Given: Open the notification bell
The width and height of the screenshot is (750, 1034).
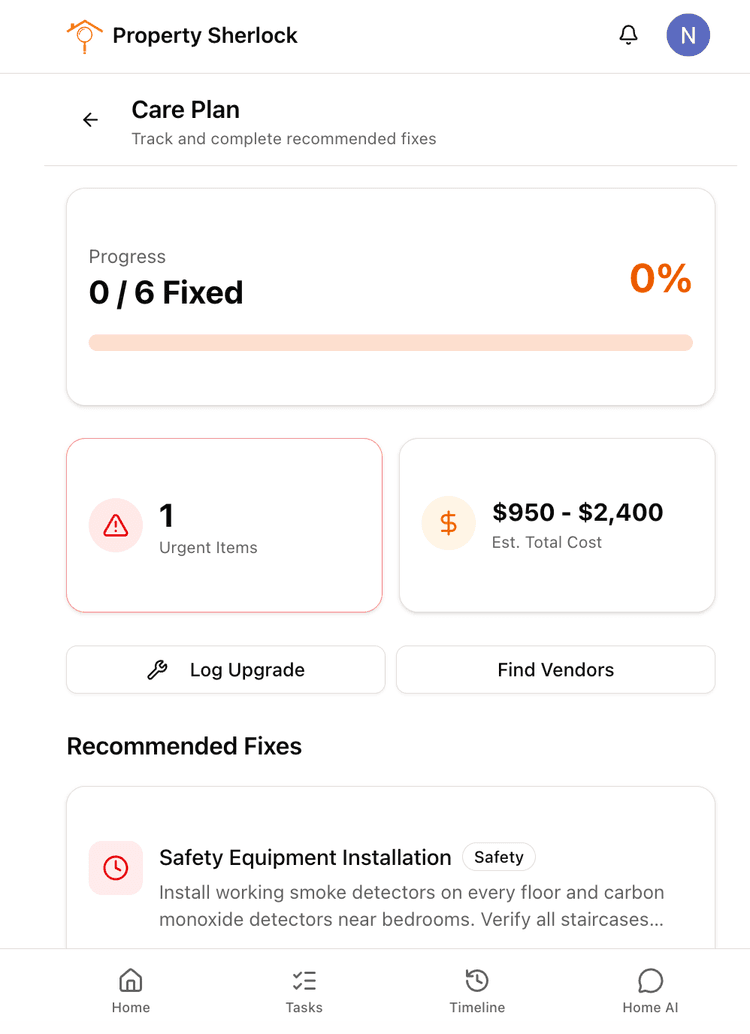Looking at the screenshot, I should point(628,34).
